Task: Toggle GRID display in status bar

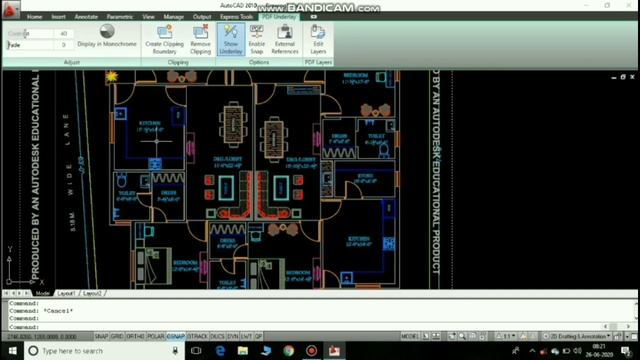Action: [x=117, y=336]
